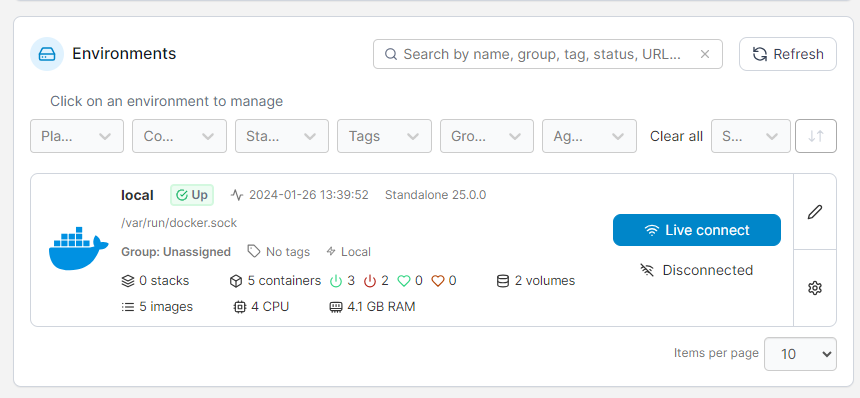Click the 5 containers text

284,281
